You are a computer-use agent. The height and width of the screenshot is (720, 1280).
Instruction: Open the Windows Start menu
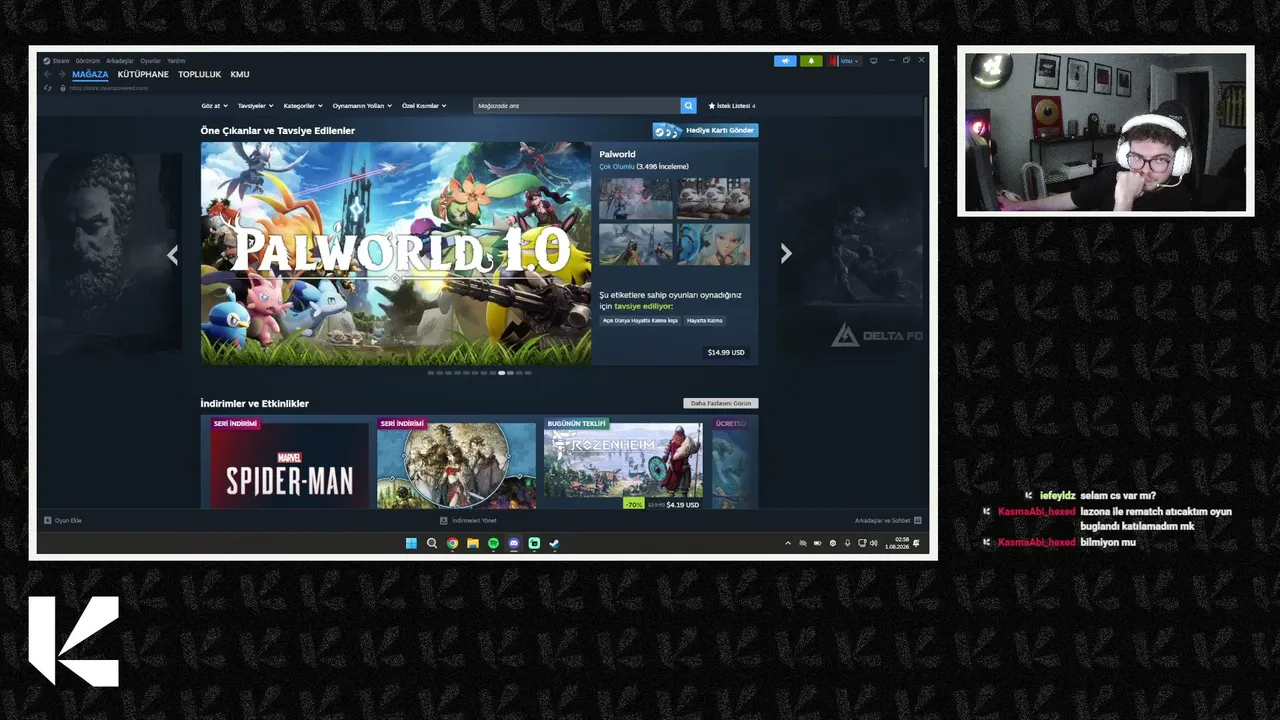click(411, 543)
